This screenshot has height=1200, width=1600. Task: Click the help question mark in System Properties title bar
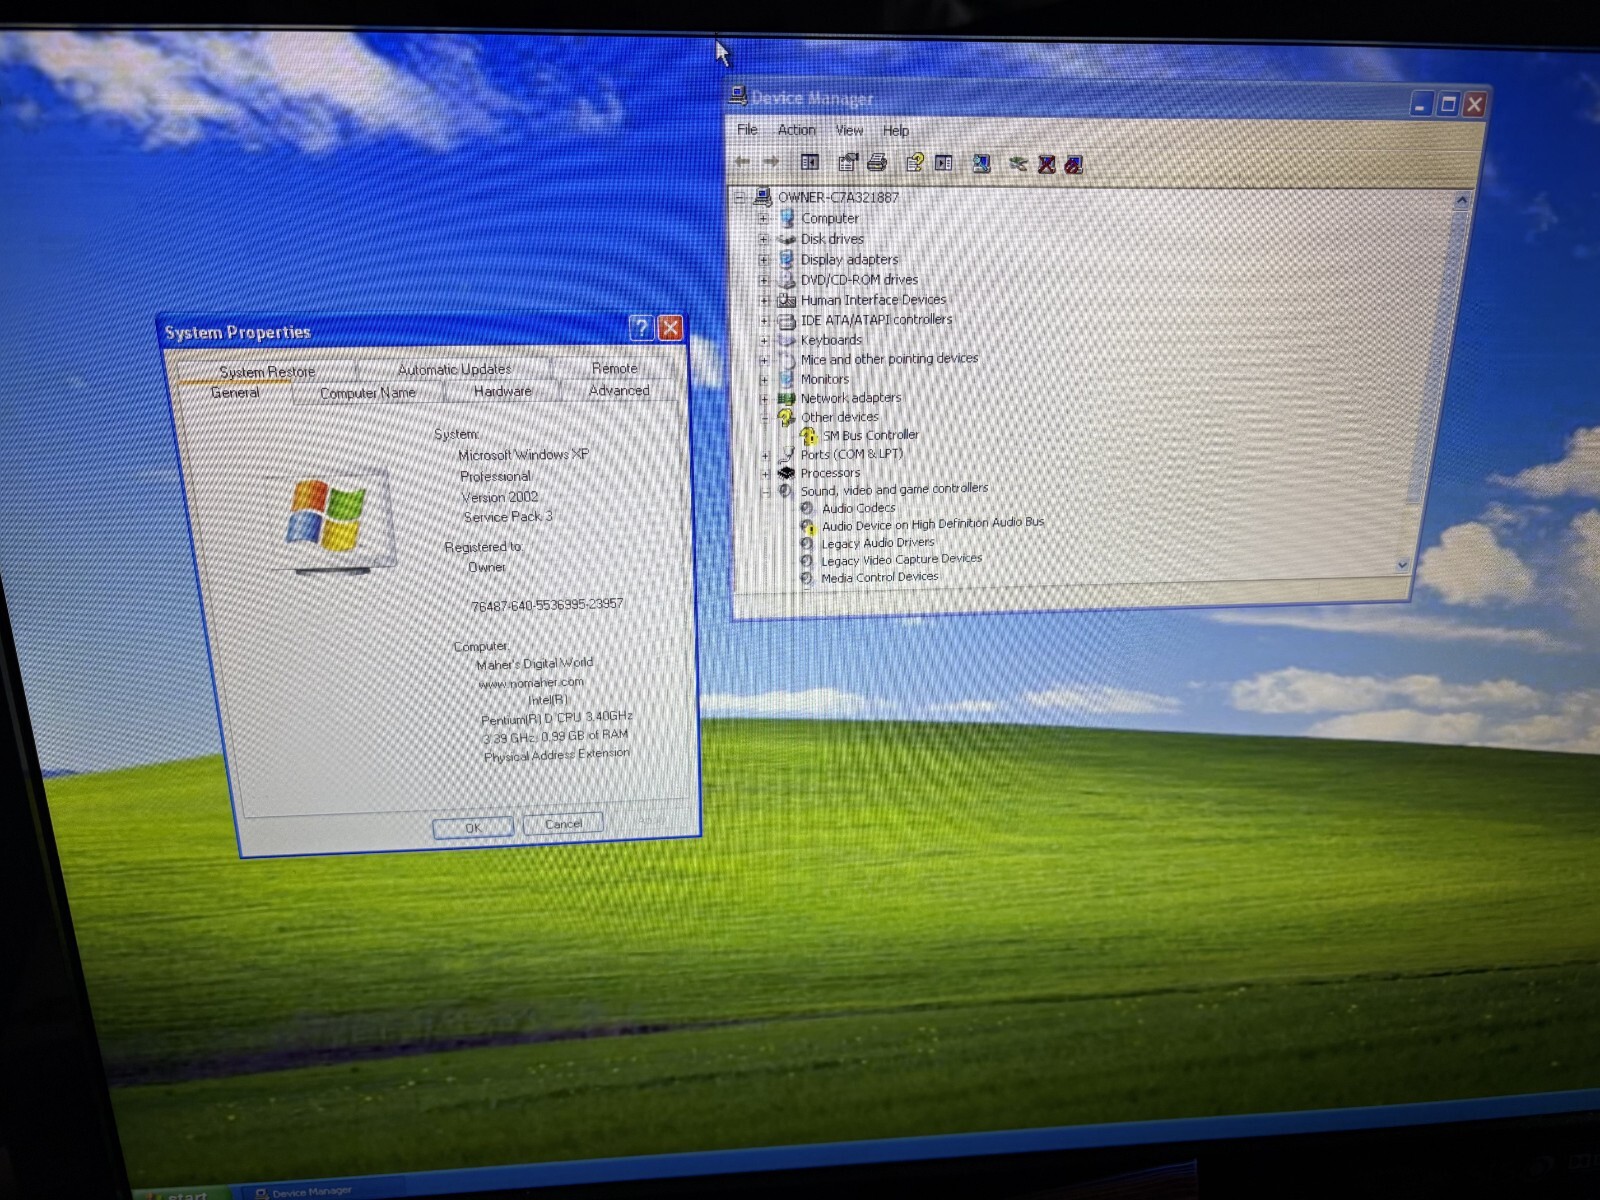pos(641,327)
